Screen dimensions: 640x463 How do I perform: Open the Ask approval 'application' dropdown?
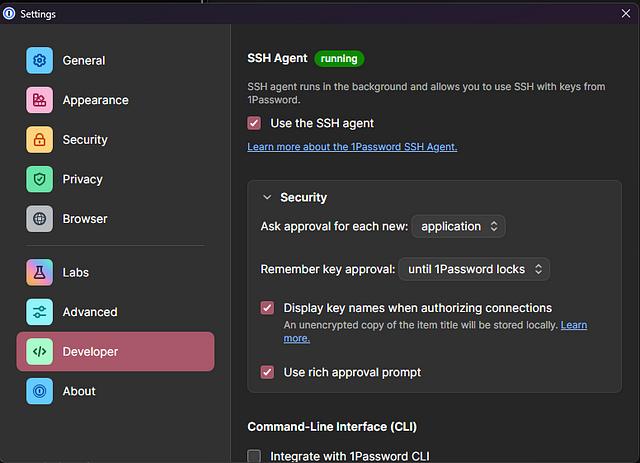tap(458, 226)
